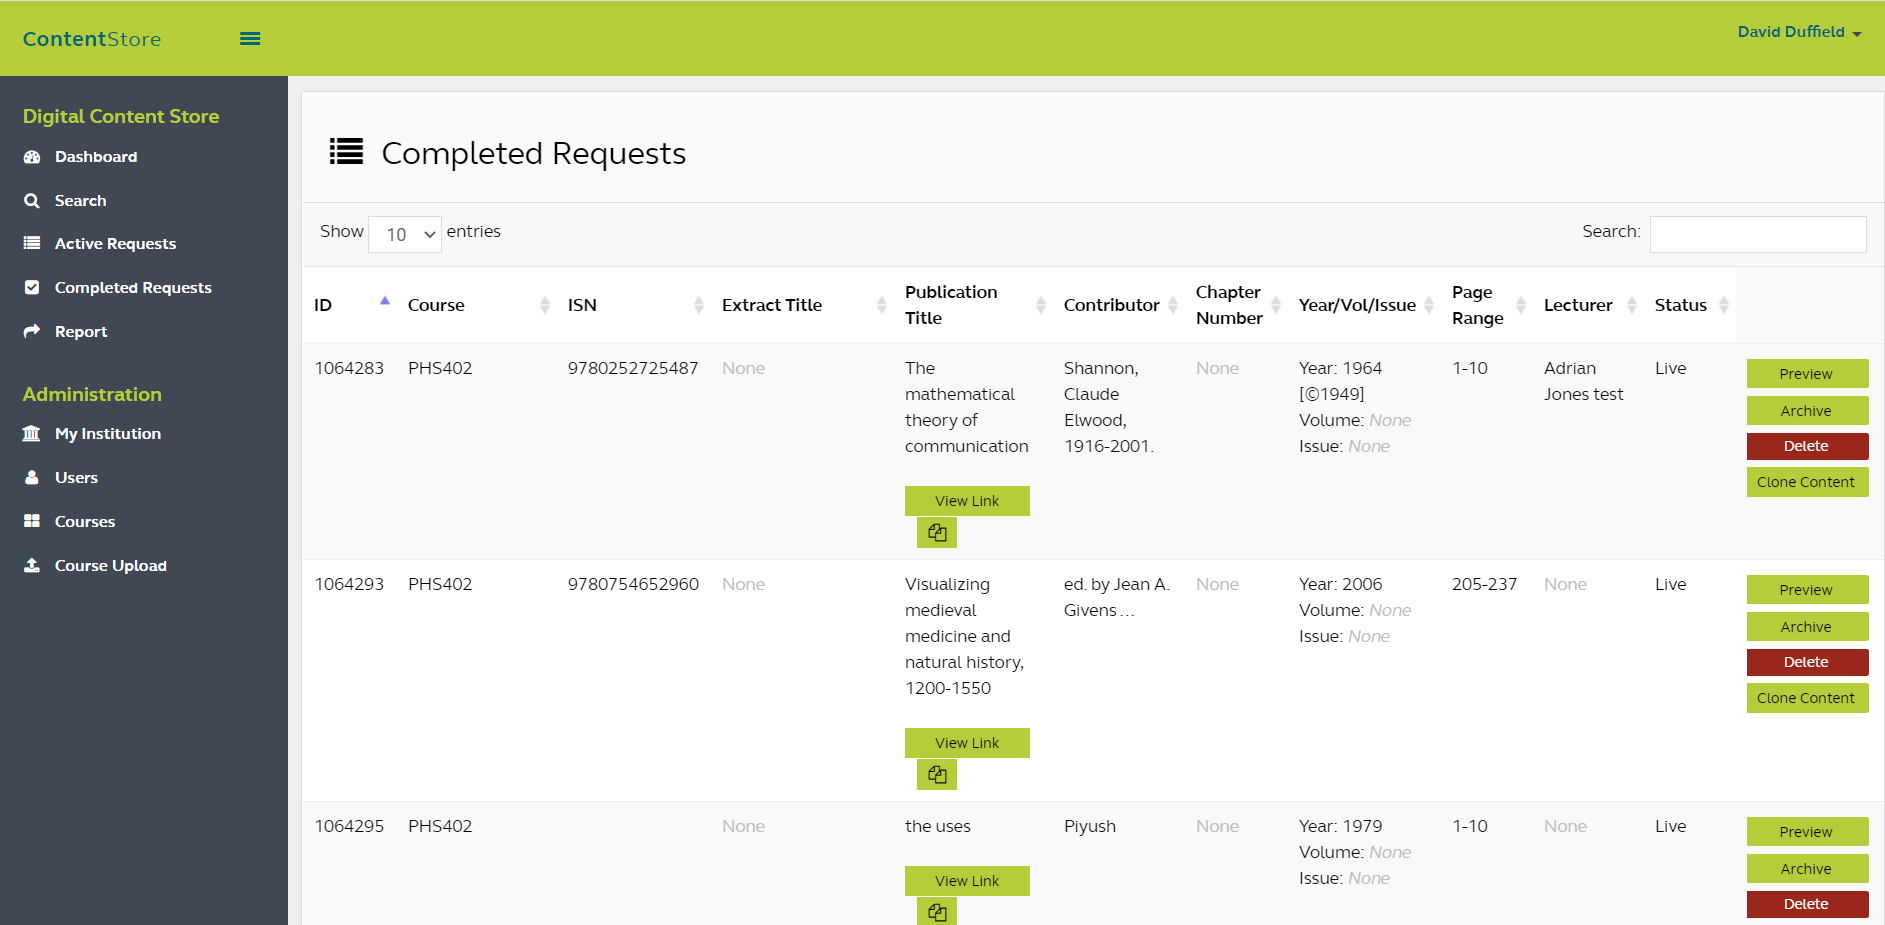
Task: Delete request 1064293
Action: [1806, 662]
